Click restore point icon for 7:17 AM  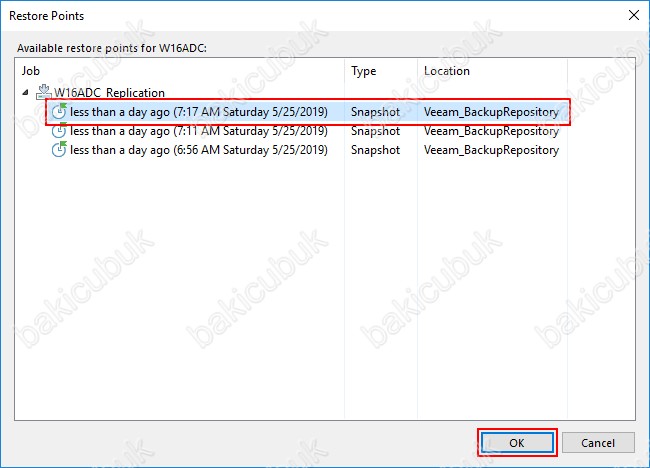pos(59,112)
